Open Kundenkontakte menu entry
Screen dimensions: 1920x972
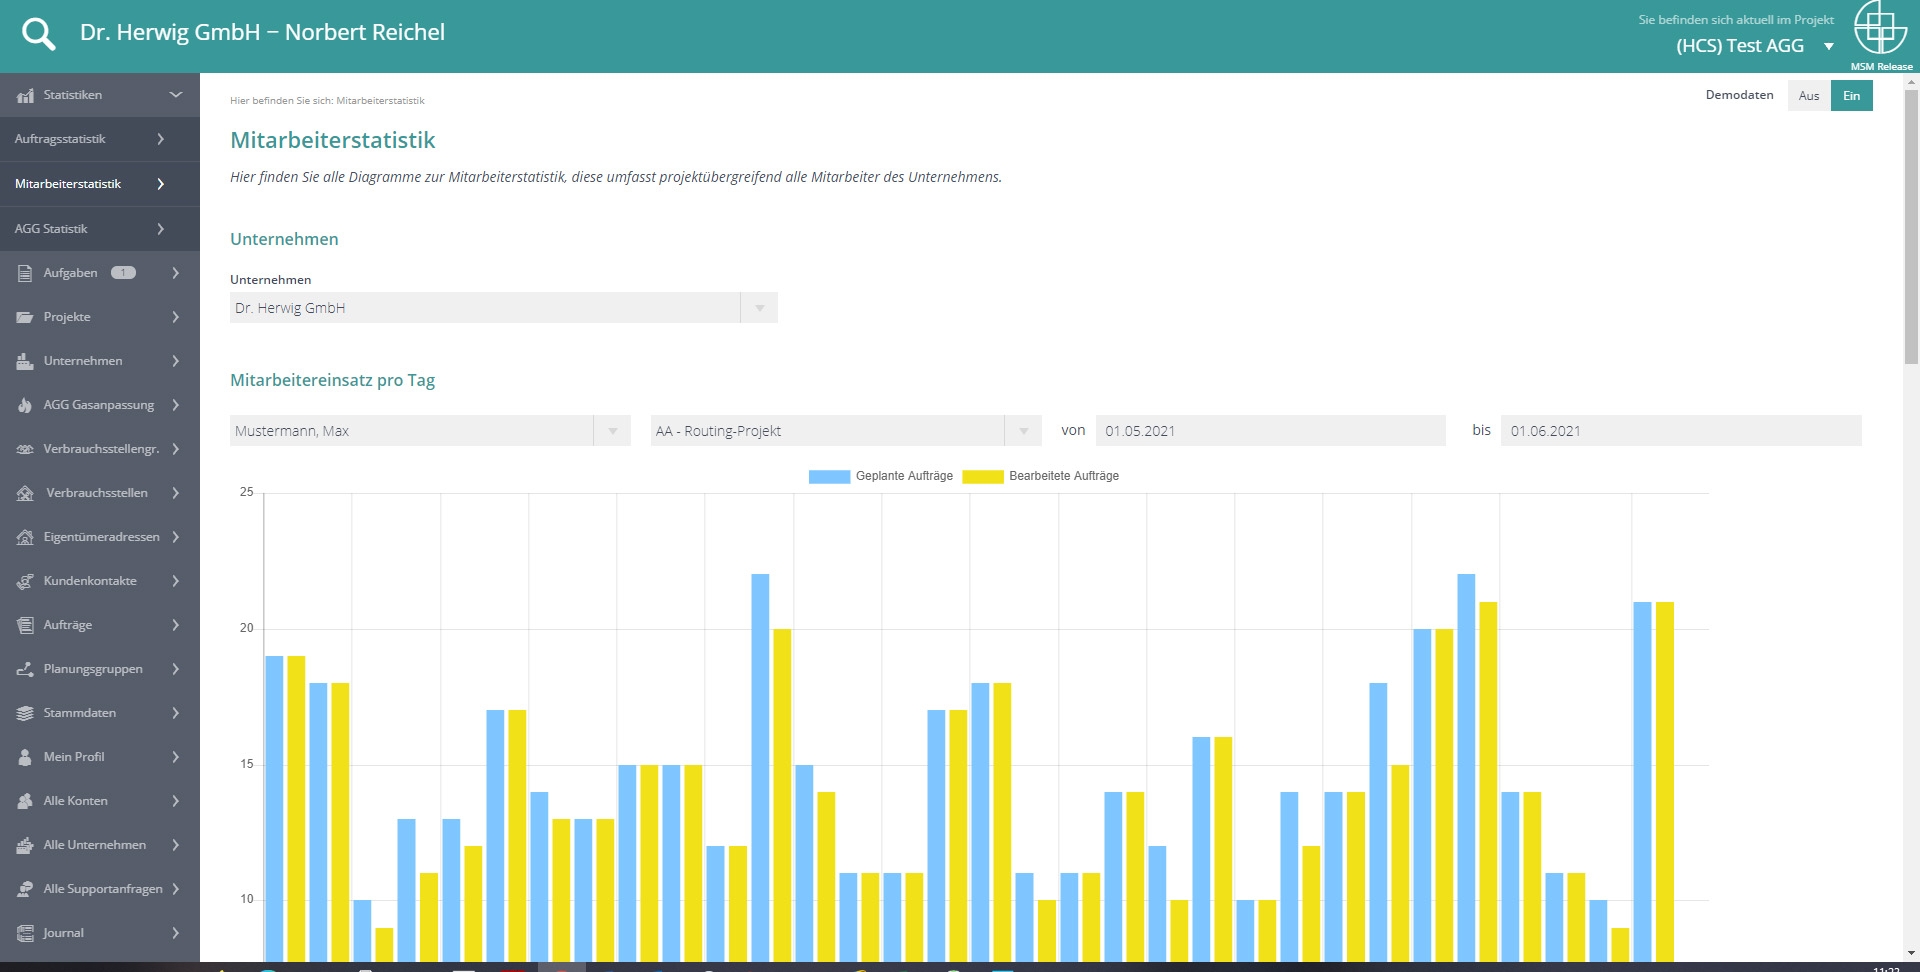100,581
